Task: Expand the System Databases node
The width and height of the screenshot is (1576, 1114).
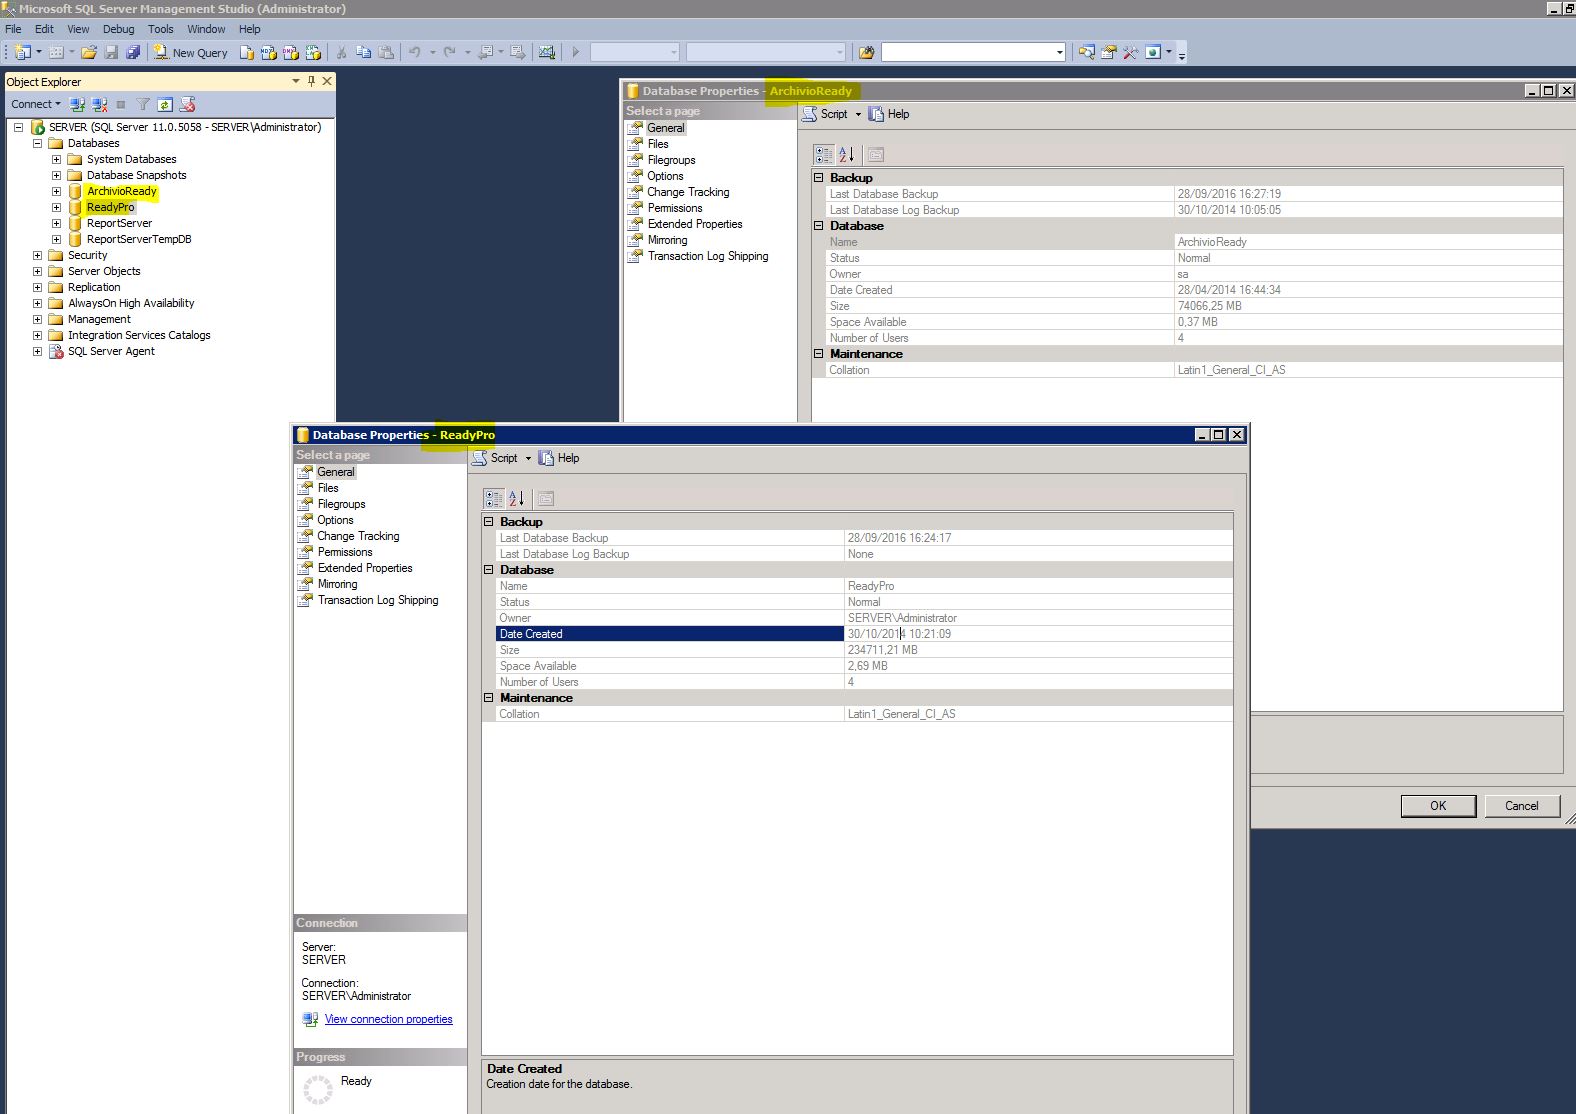Action: [x=56, y=159]
